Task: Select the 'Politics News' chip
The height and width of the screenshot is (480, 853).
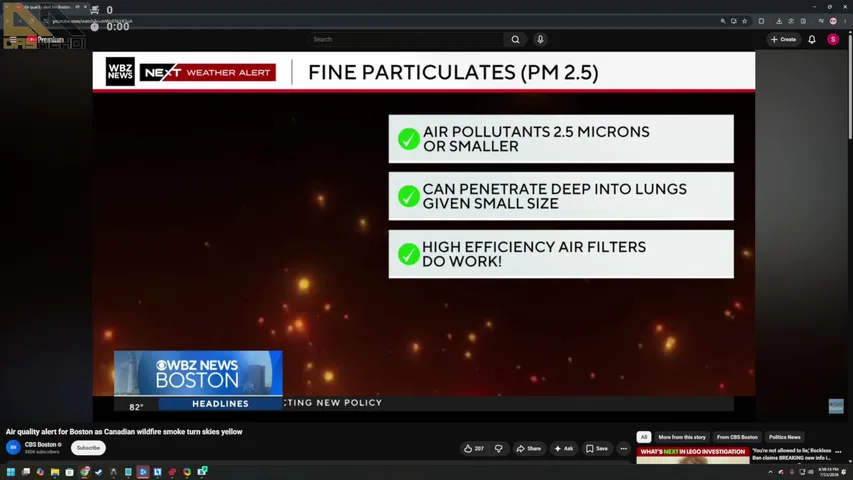Action: point(784,437)
